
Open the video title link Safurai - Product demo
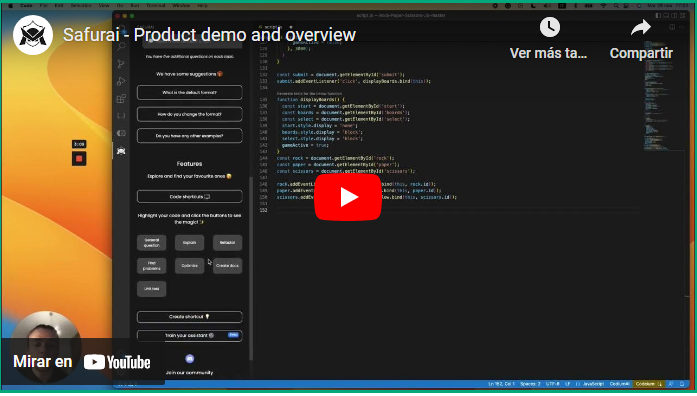point(209,35)
